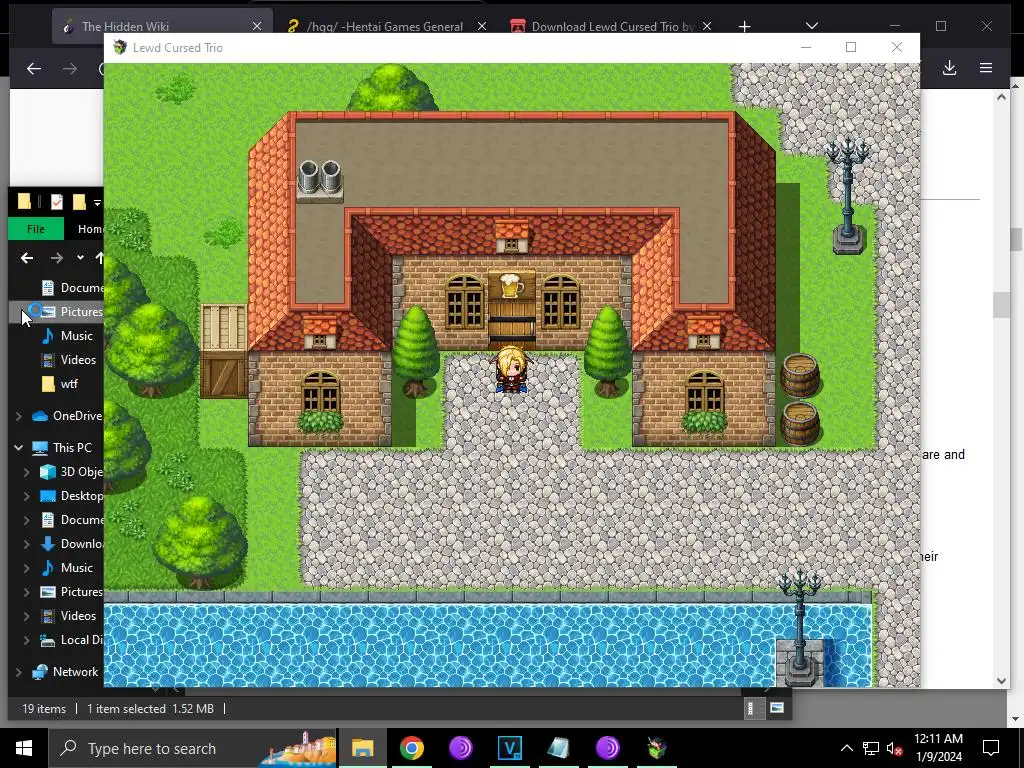1024x768 pixels.
Task: Open the wtf folder in navigation pane
Action: [x=59, y=384]
